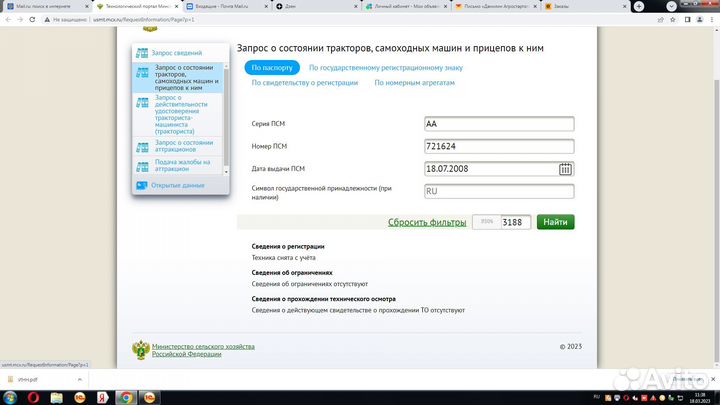Open the PSM issue date calendar picker
This screenshot has width=720, height=405.
[x=566, y=168]
